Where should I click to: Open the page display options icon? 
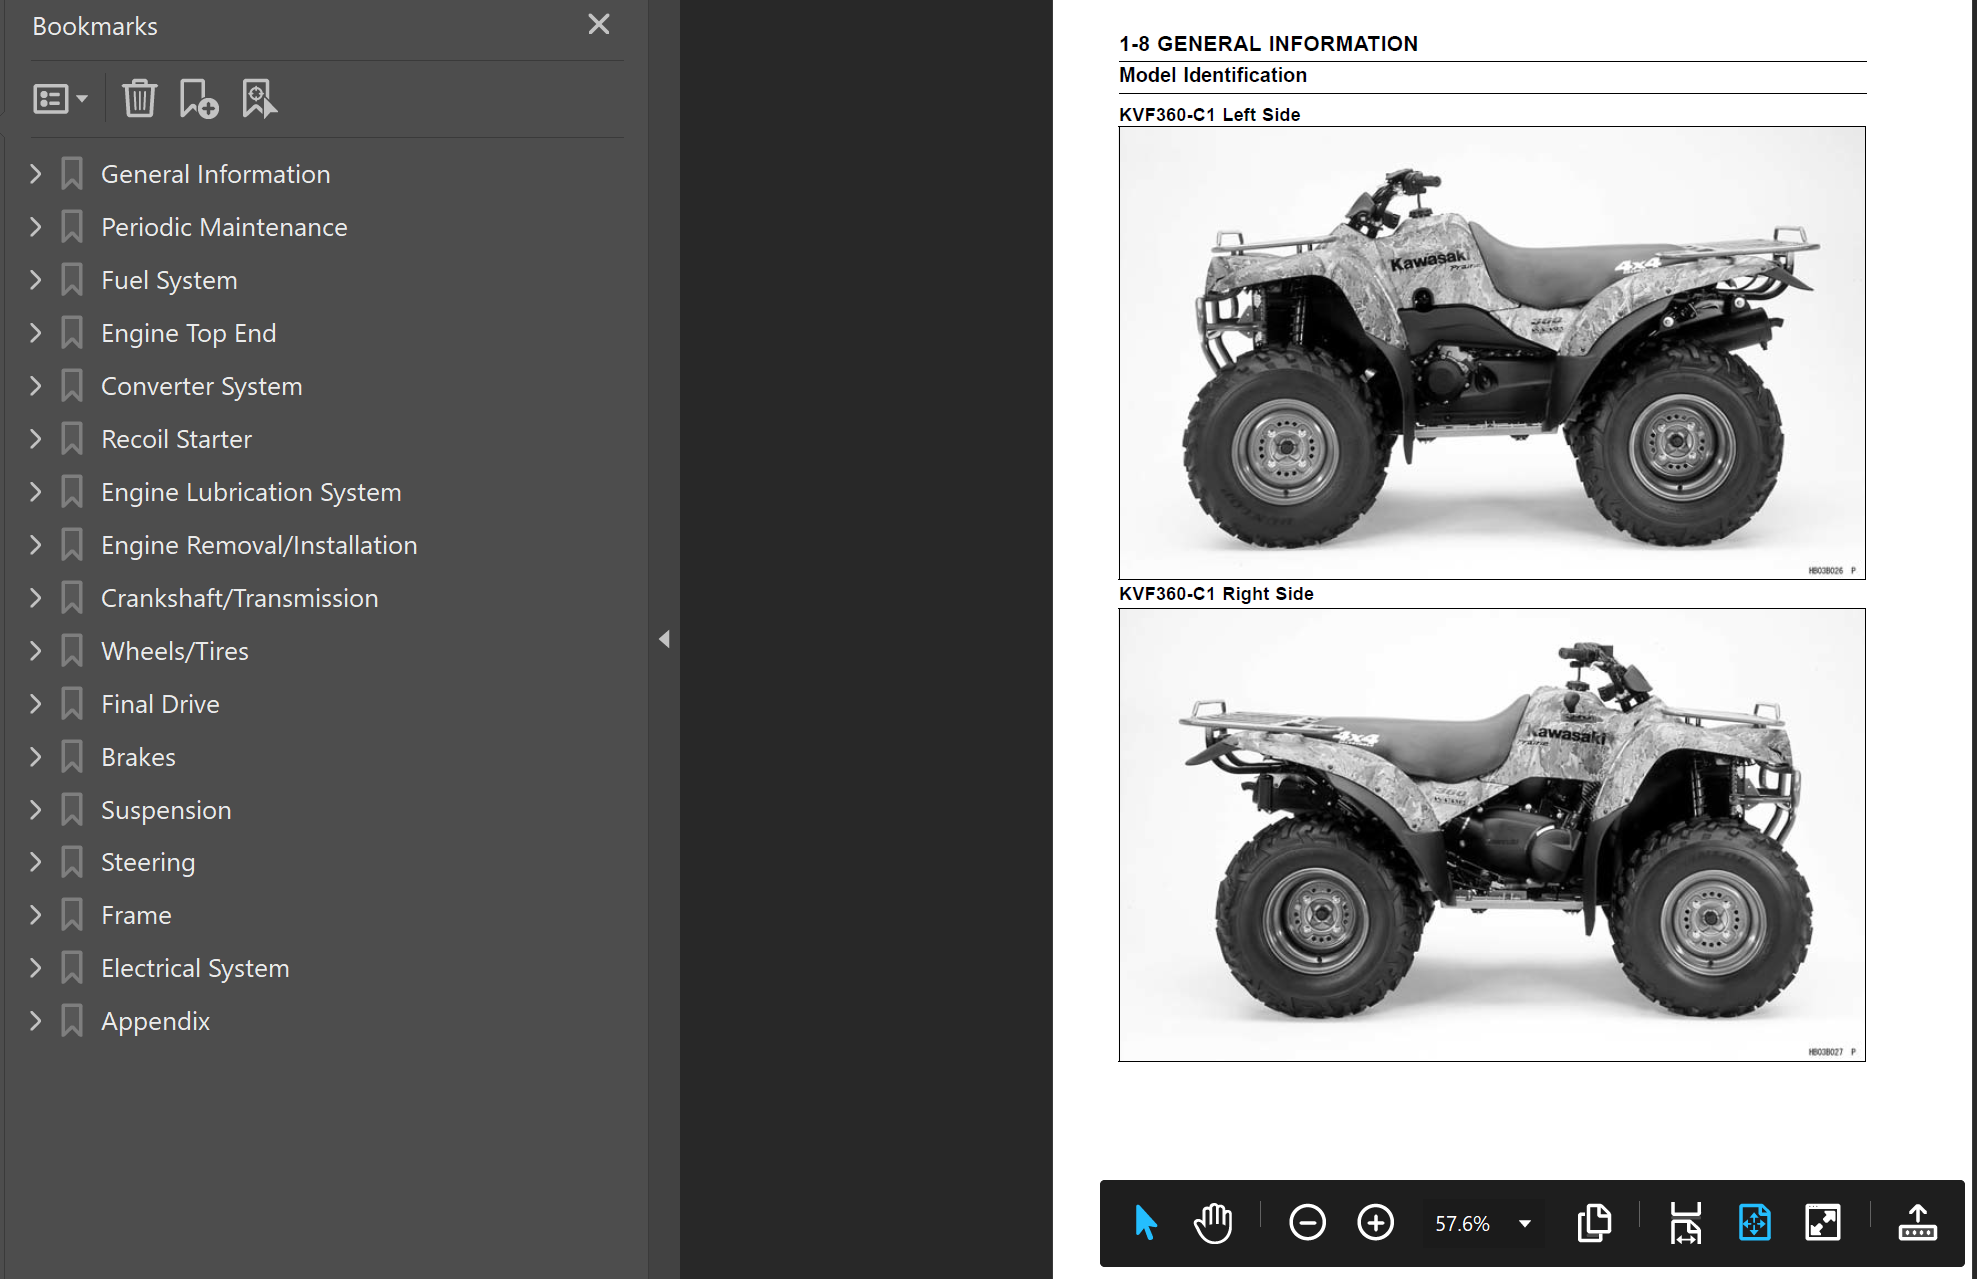pyautogui.click(x=1594, y=1222)
